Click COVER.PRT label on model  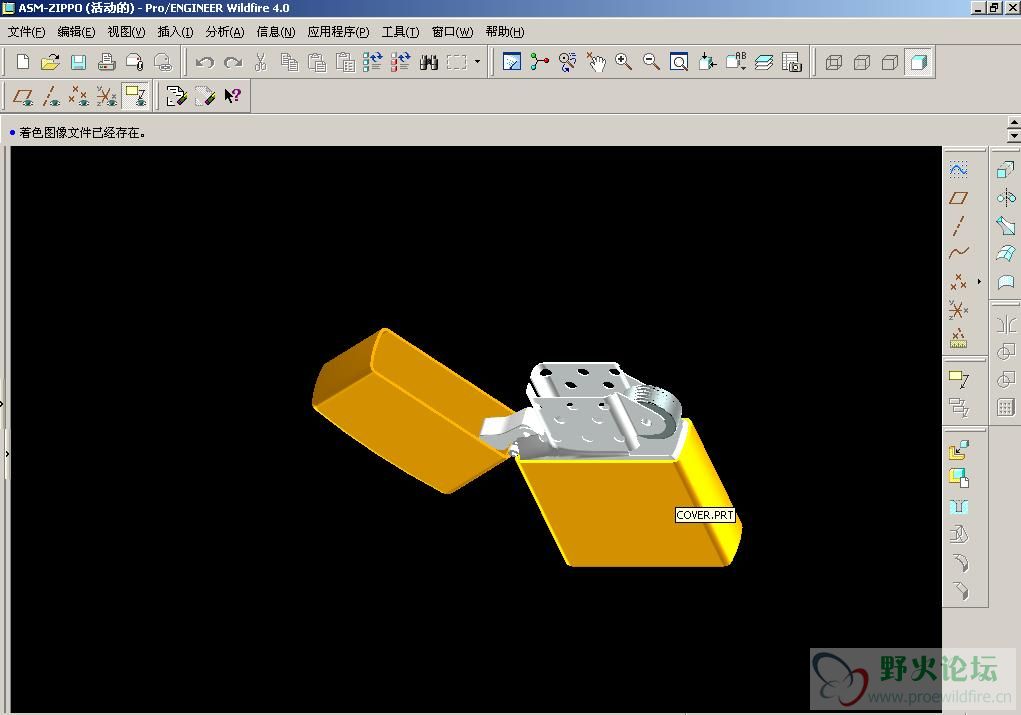point(705,515)
